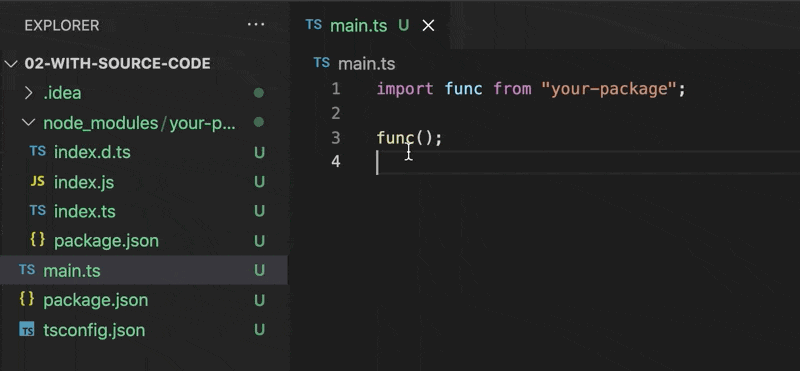The image size is (800, 371).
Task: Click the TS icon next to index.ts
Action: point(38,211)
